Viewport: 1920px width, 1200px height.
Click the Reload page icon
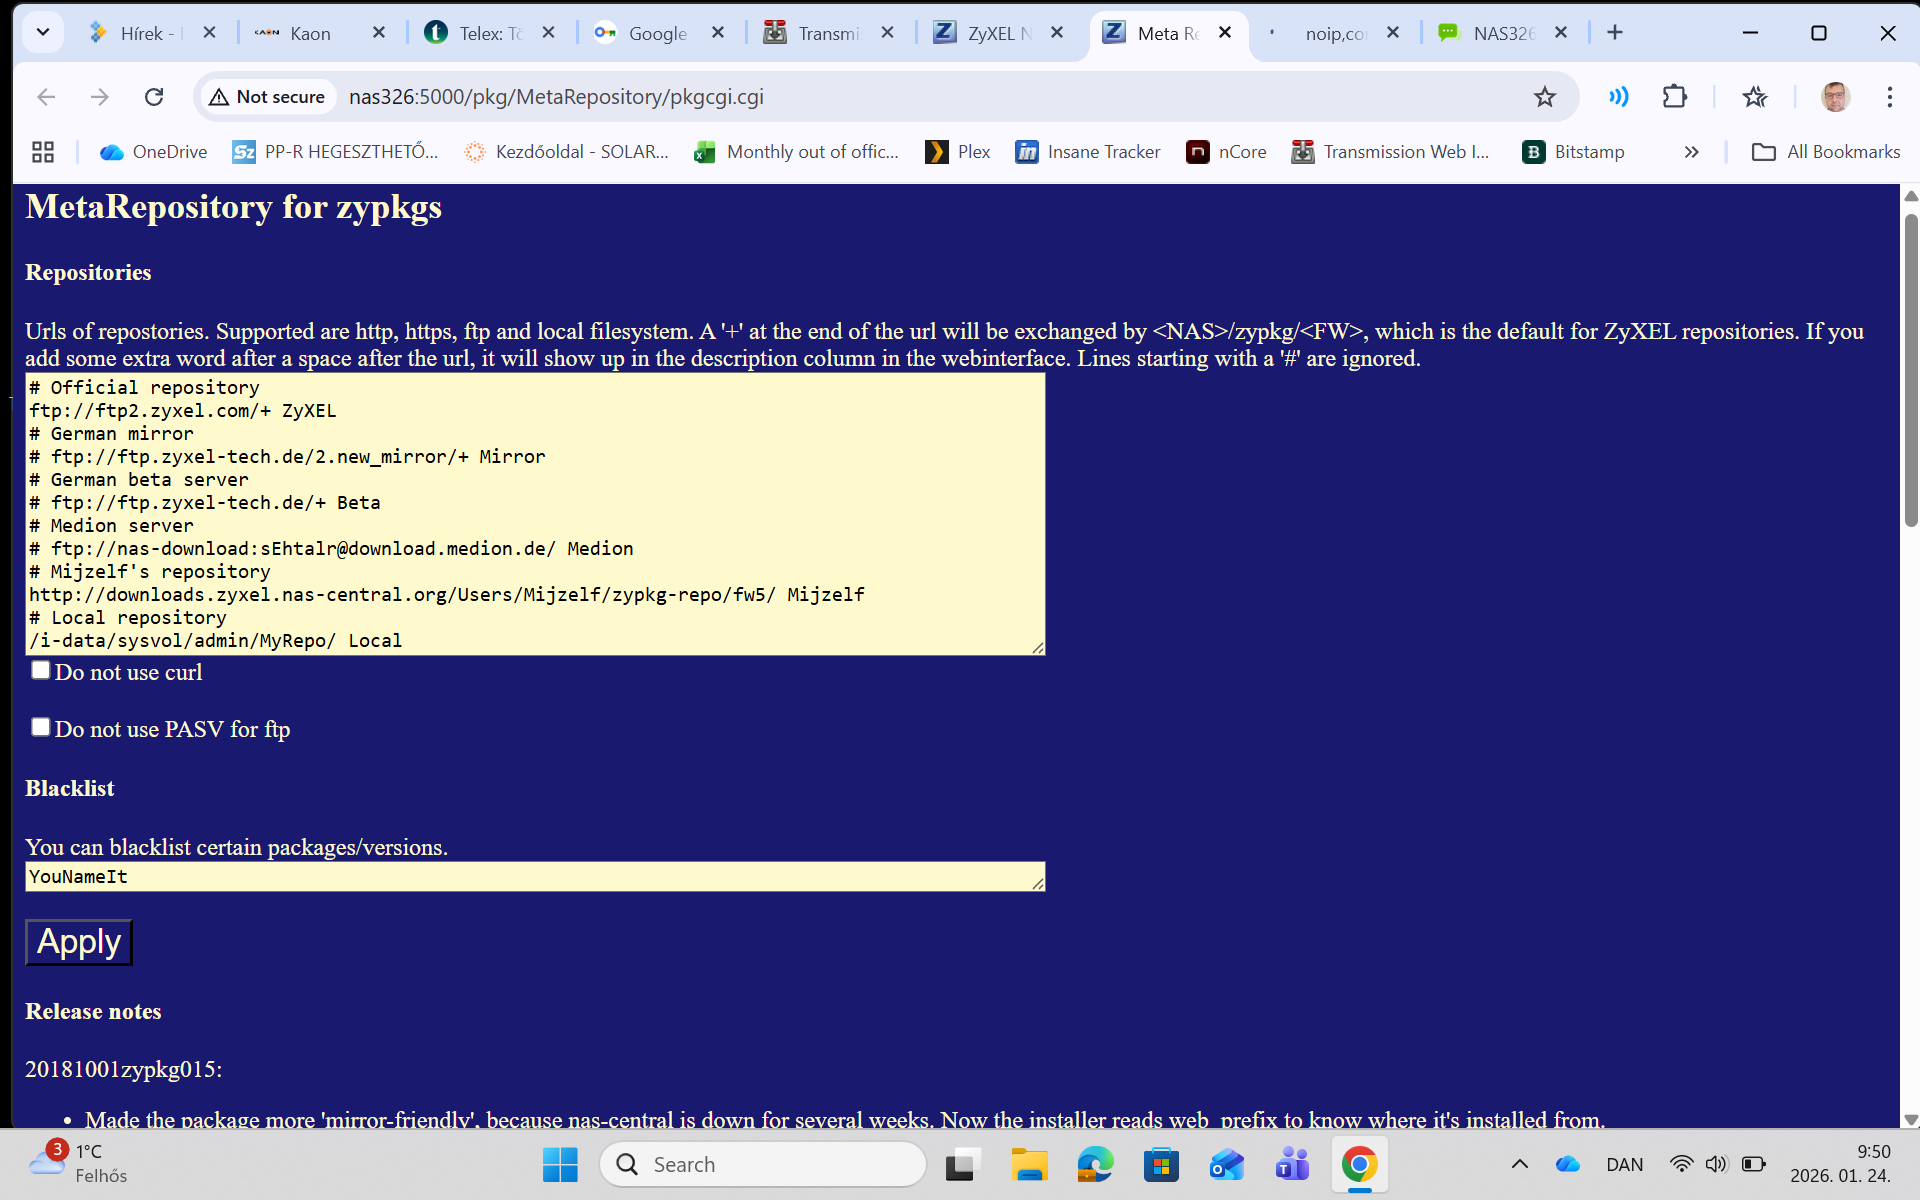[x=154, y=97]
